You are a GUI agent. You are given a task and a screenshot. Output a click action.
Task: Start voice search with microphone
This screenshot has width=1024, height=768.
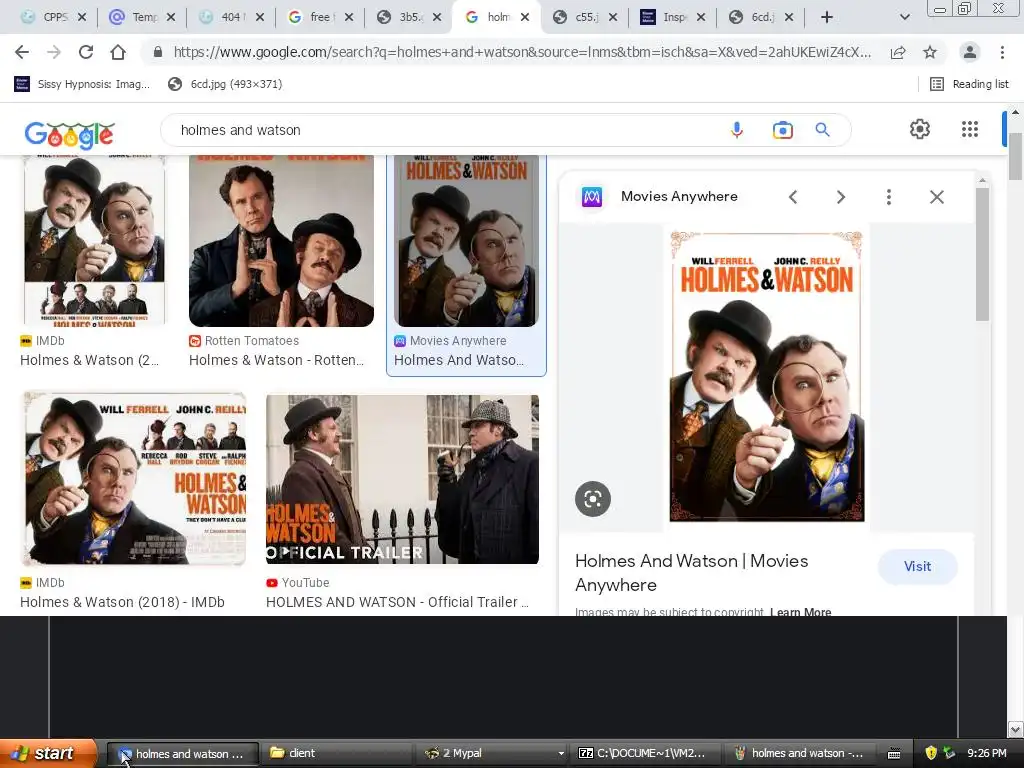click(737, 130)
